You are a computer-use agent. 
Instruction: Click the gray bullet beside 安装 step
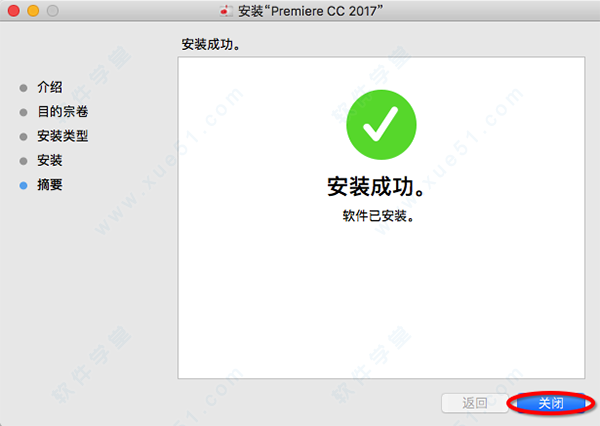tap(23, 161)
